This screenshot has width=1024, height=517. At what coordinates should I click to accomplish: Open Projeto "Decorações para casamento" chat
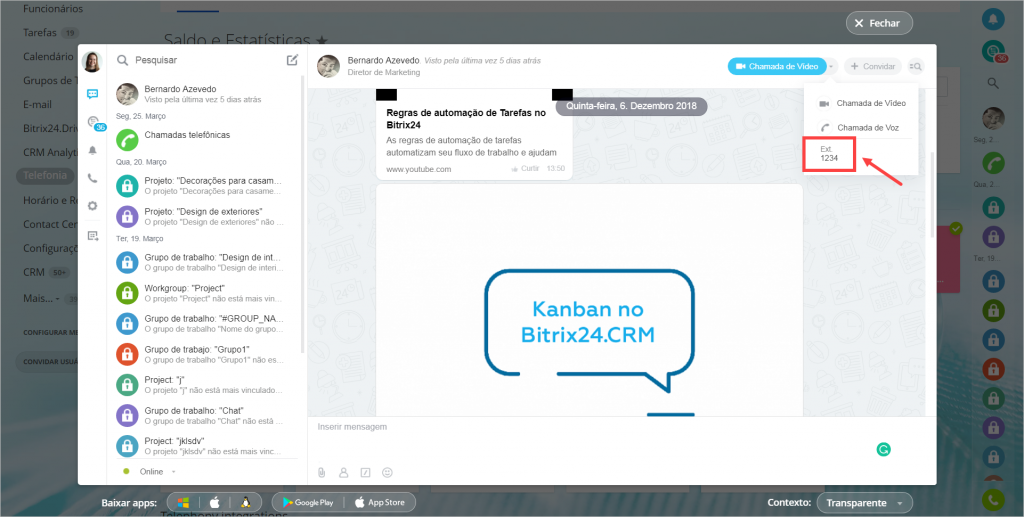click(x=206, y=186)
